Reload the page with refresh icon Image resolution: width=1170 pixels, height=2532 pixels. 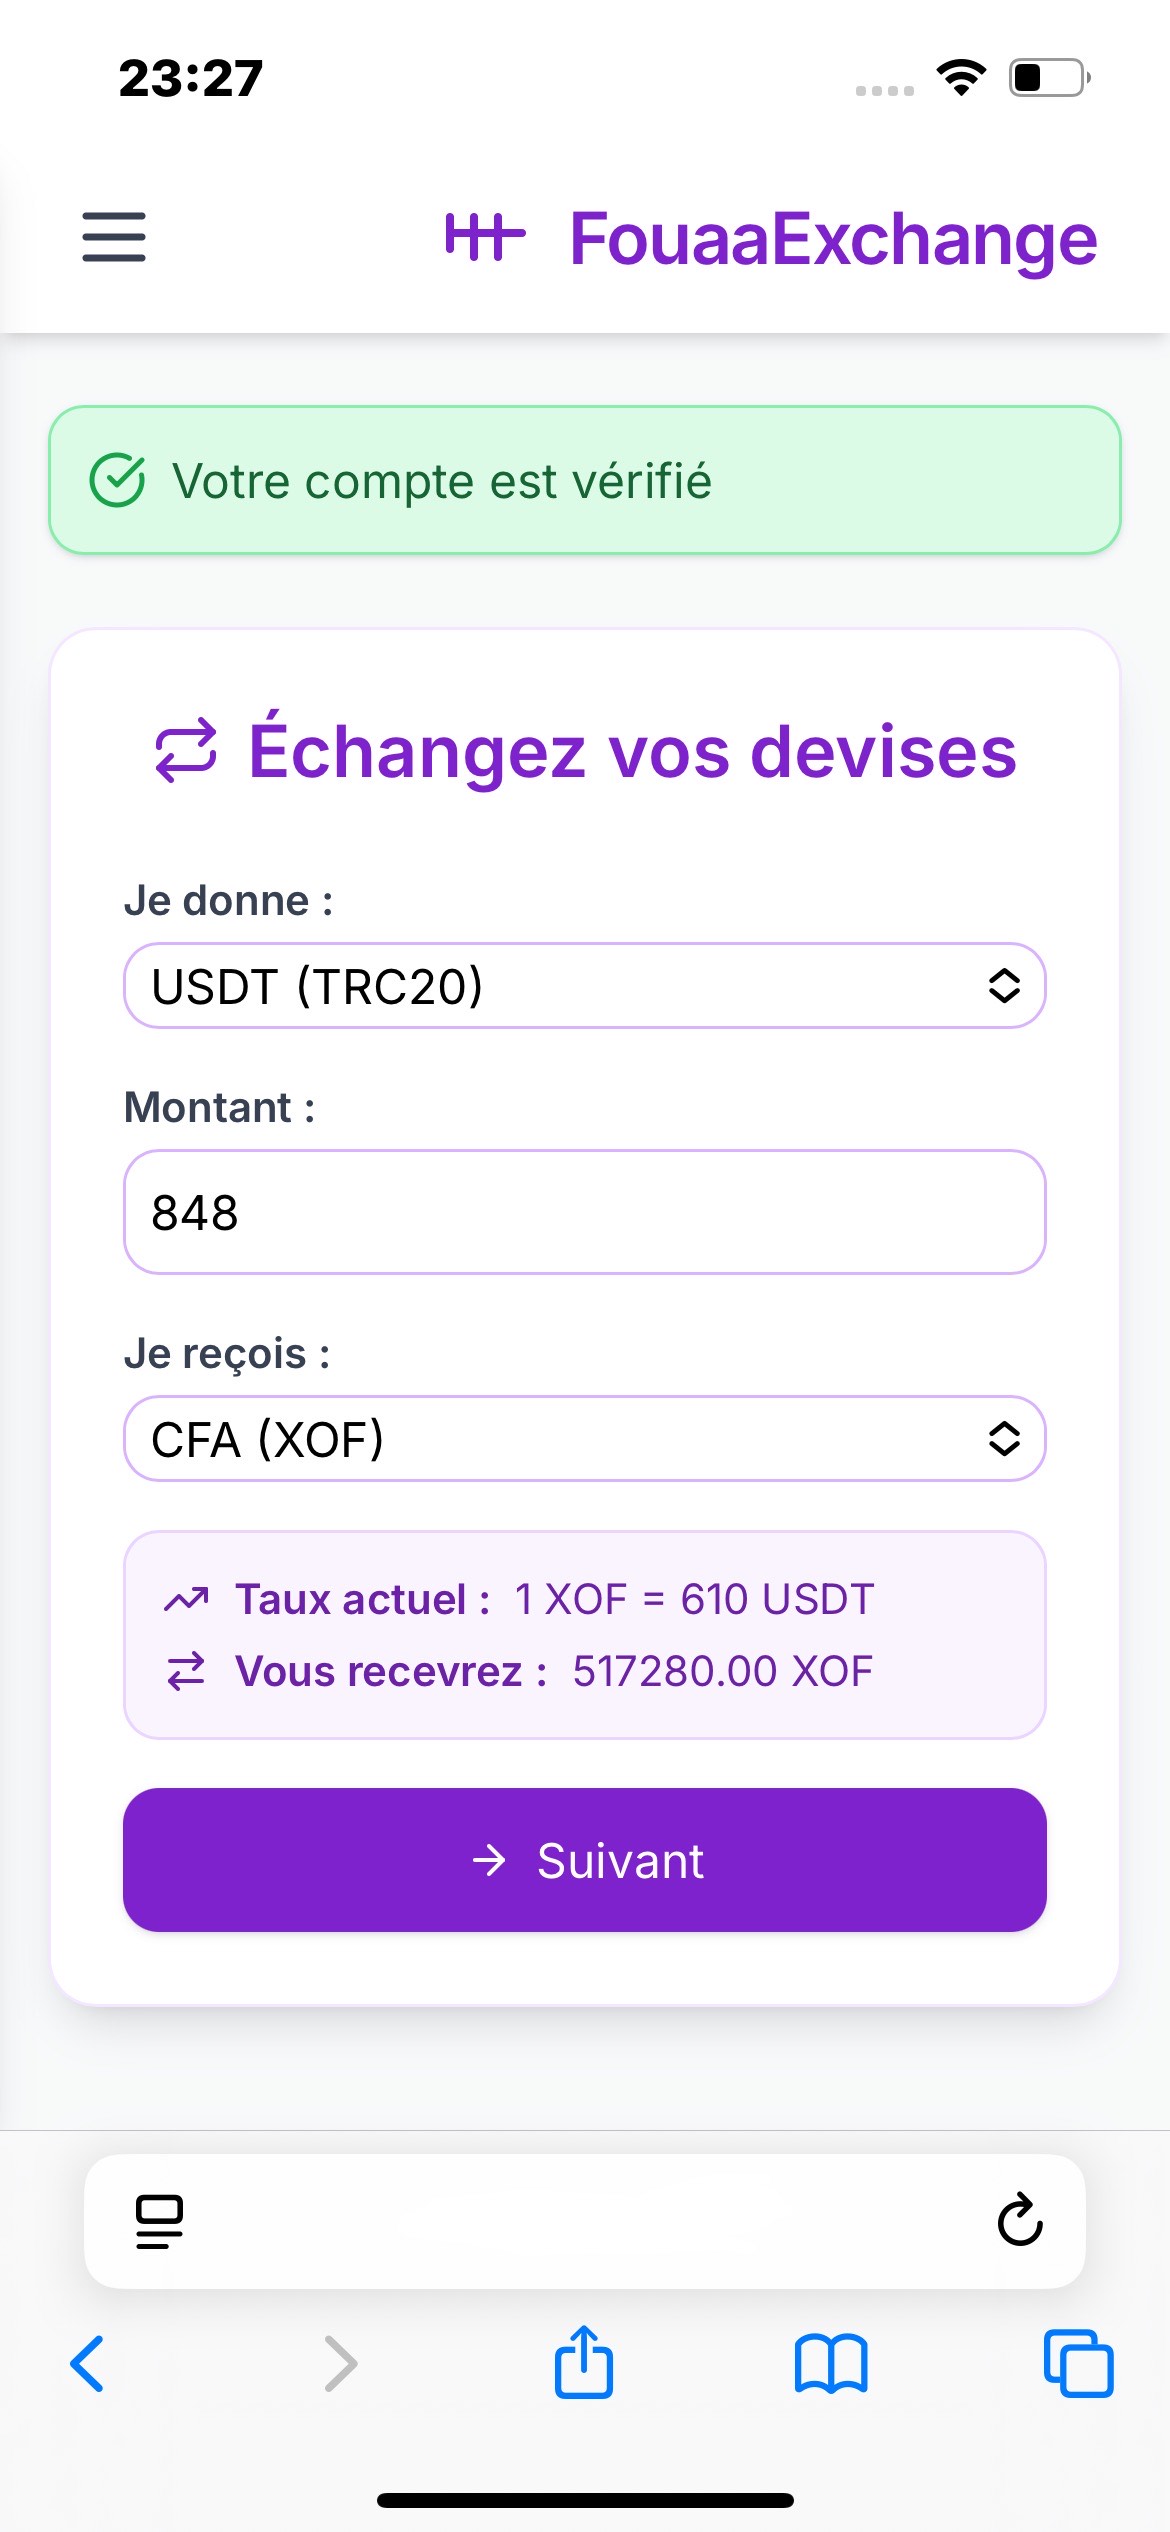(x=1020, y=2219)
